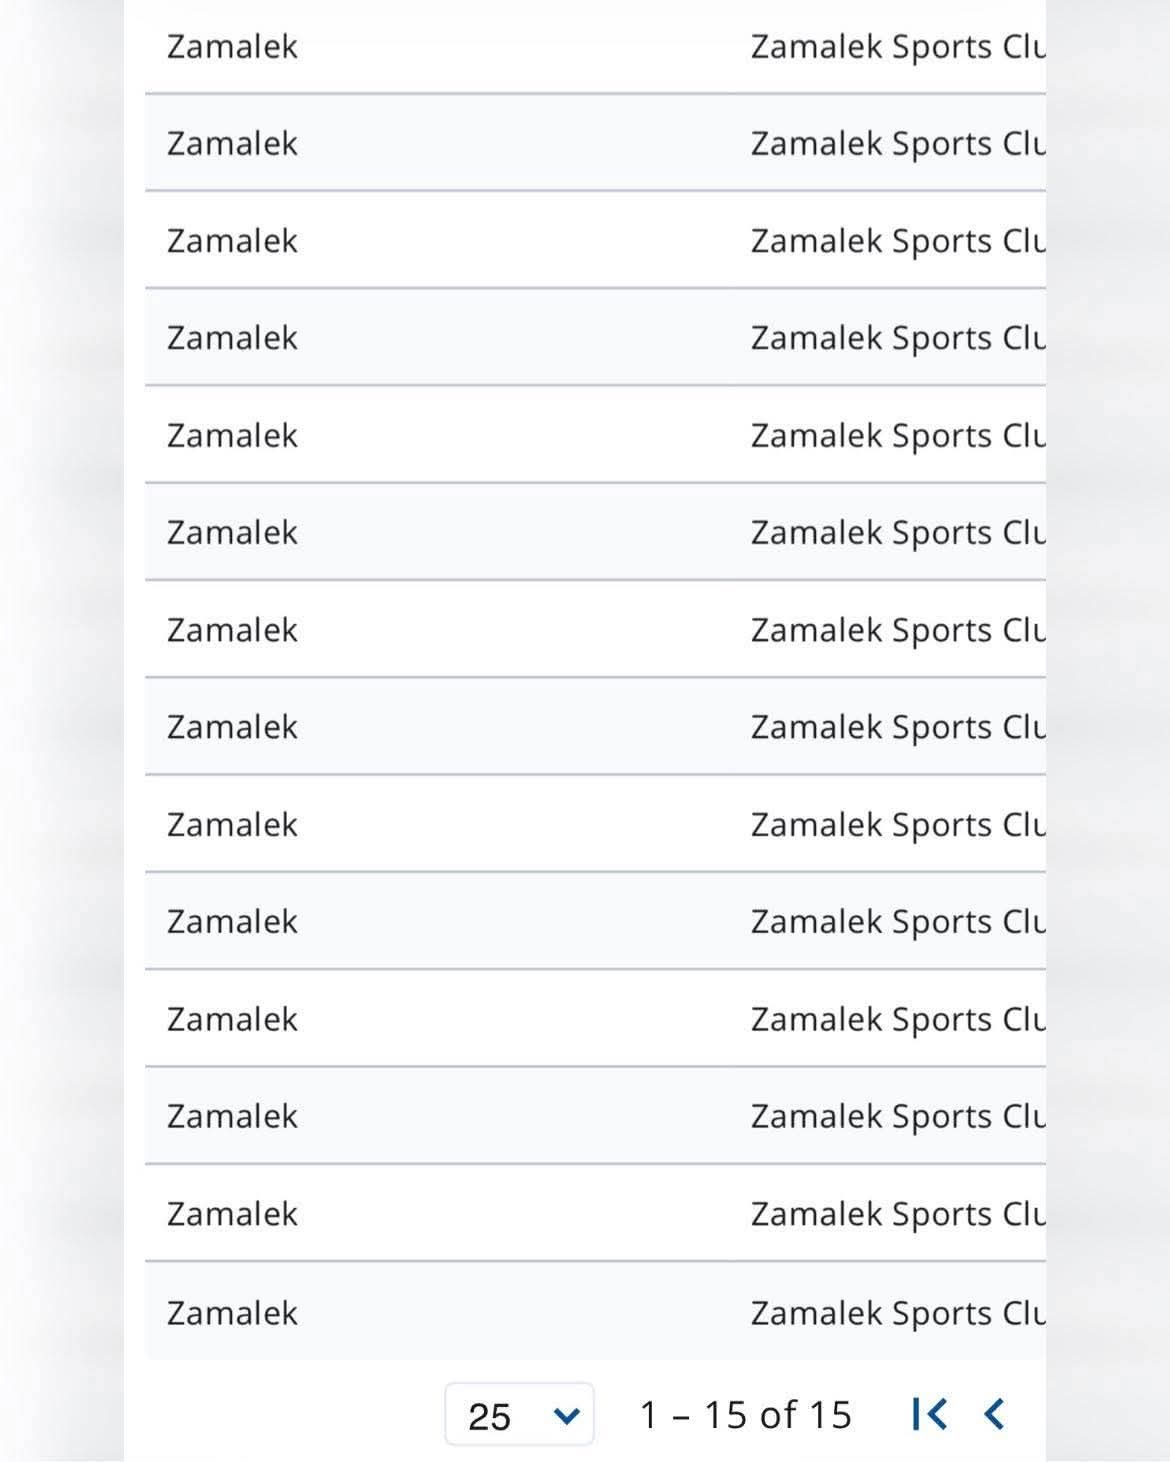
Task: Click the chevron arrow in page-size selector
Action: [x=566, y=1415]
